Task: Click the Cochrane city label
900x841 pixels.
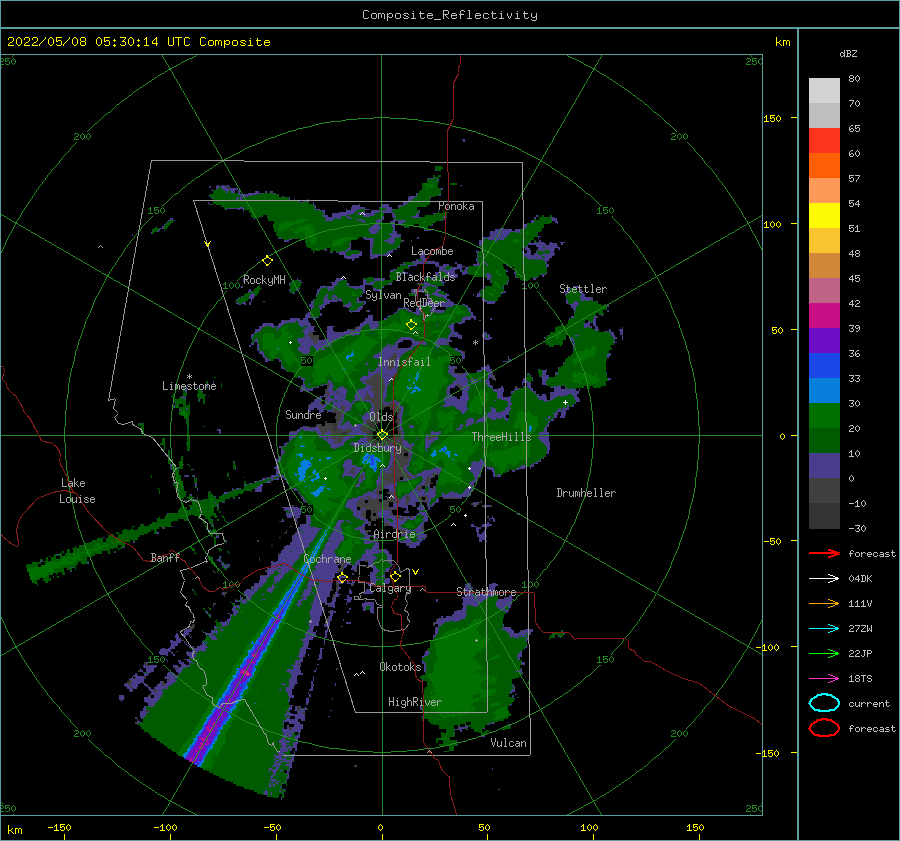Action: pos(327,559)
